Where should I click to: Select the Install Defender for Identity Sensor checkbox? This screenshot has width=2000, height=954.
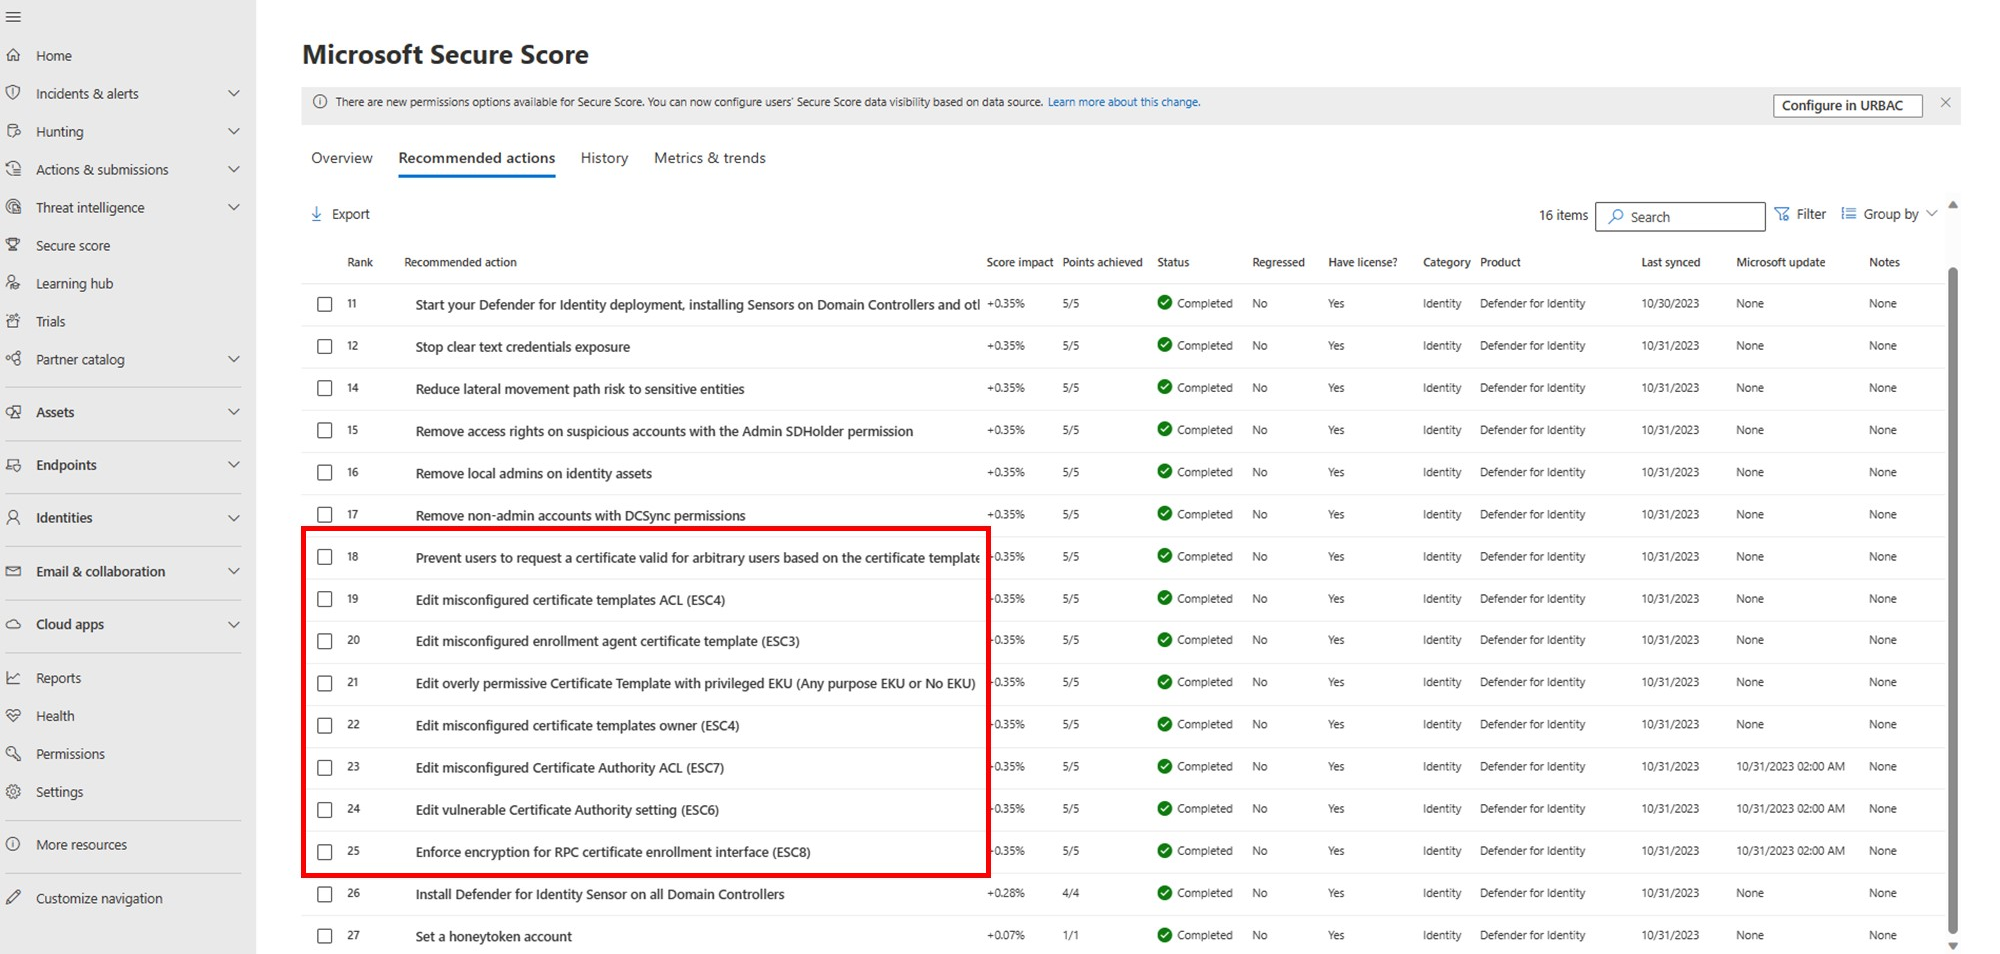pos(324,894)
